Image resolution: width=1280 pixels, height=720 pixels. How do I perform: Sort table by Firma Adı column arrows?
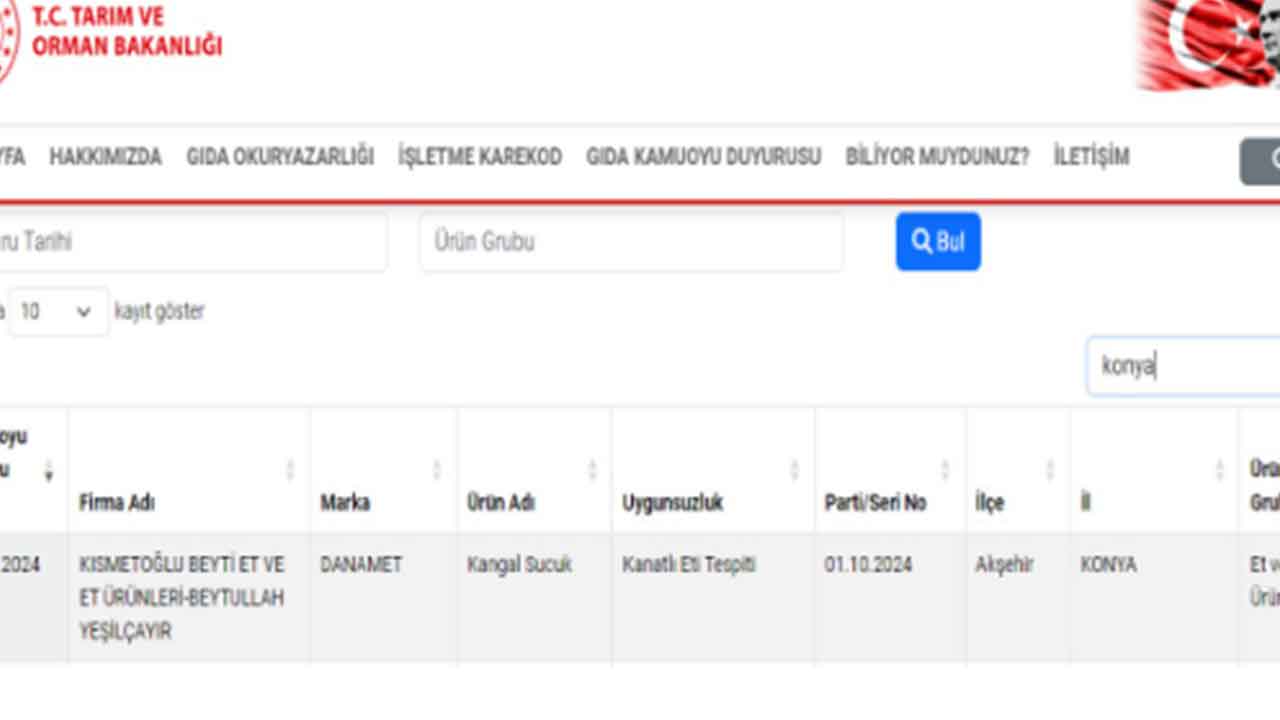pos(290,469)
